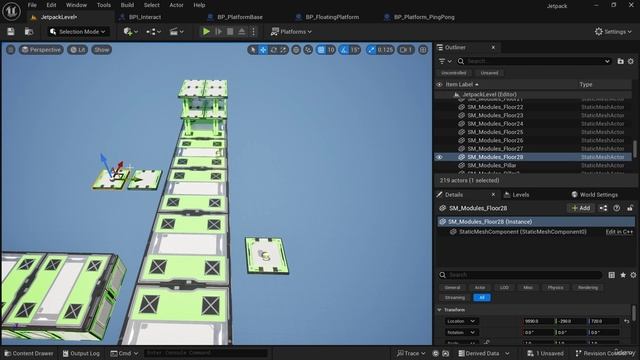
Task: Switch to the BP_FloatingPlatform tab
Action: coord(332,17)
